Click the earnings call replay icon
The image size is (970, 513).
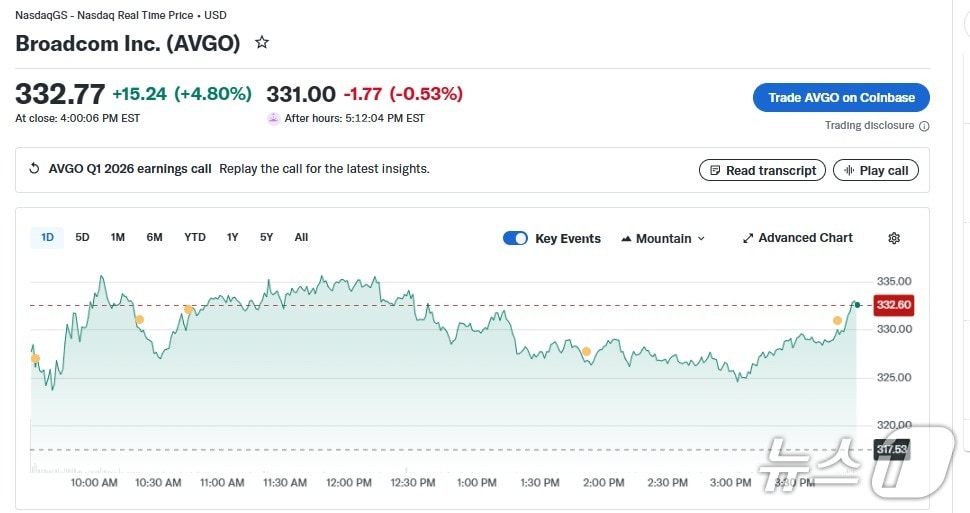coord(34,169)
